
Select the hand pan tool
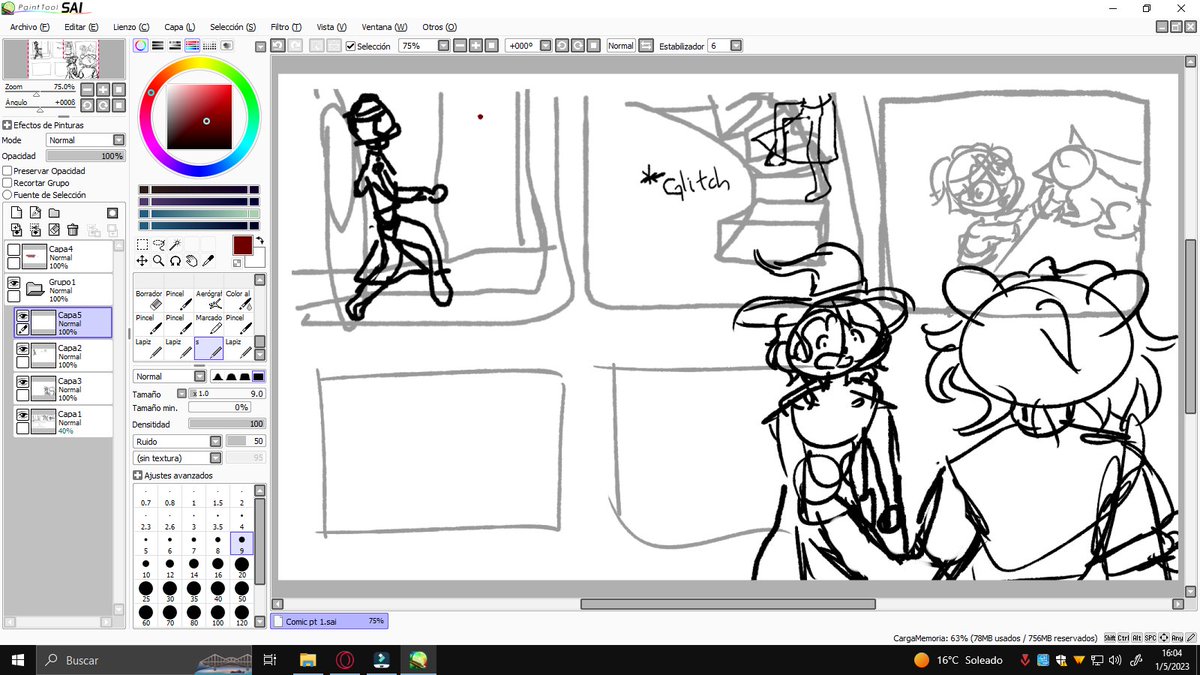[190, 260]
